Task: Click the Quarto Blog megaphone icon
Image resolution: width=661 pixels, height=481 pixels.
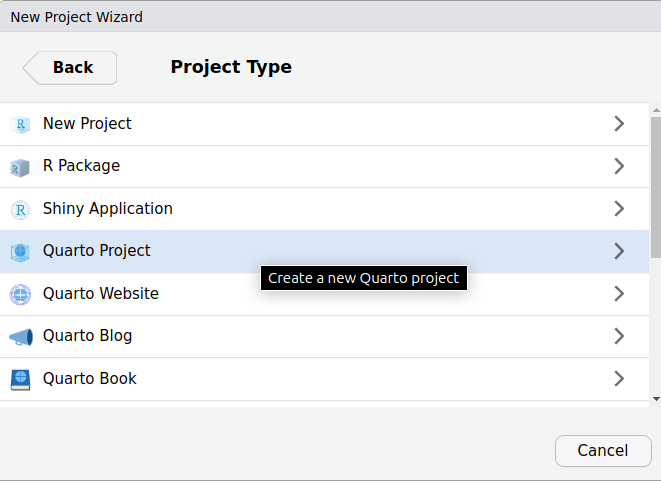Action: (20, 337)
